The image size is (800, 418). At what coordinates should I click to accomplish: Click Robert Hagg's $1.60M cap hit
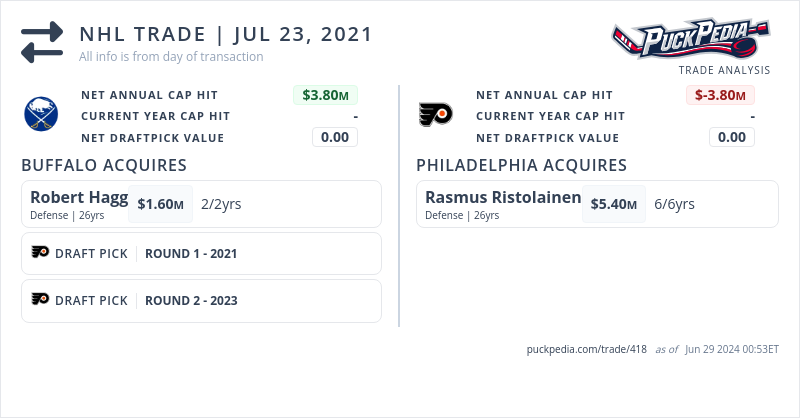(x=161, y=204)
